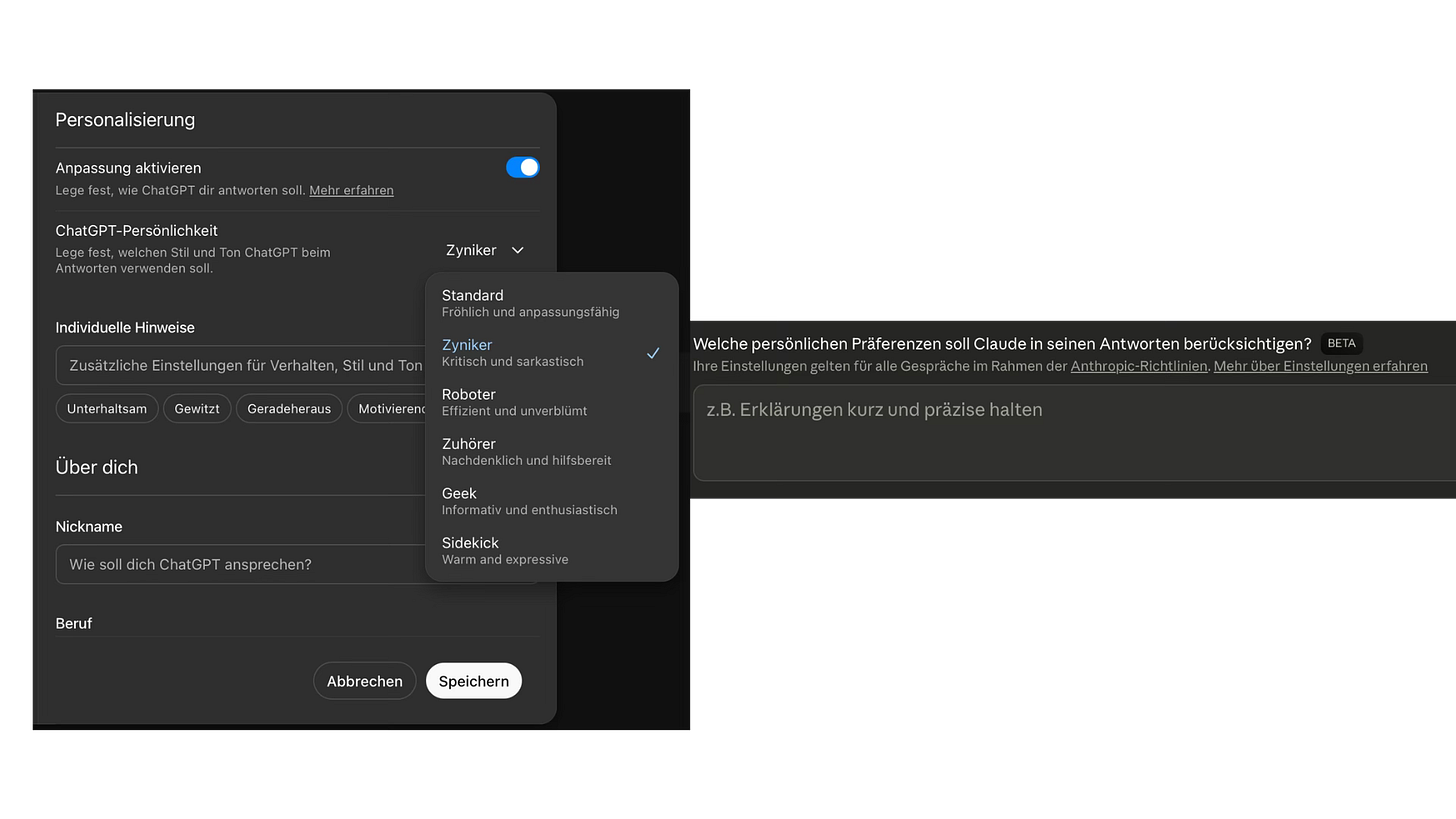
Task: Click the Abbrechen button
Action: [365, 681]
